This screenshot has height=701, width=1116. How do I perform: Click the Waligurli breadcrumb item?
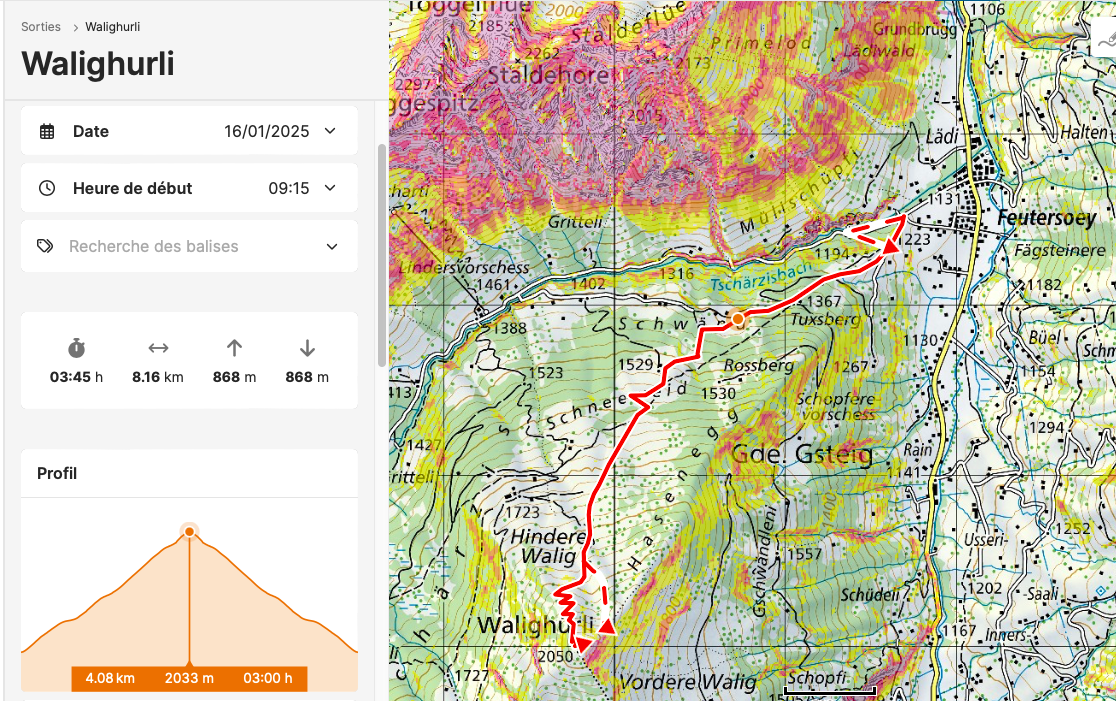(115, 27)
